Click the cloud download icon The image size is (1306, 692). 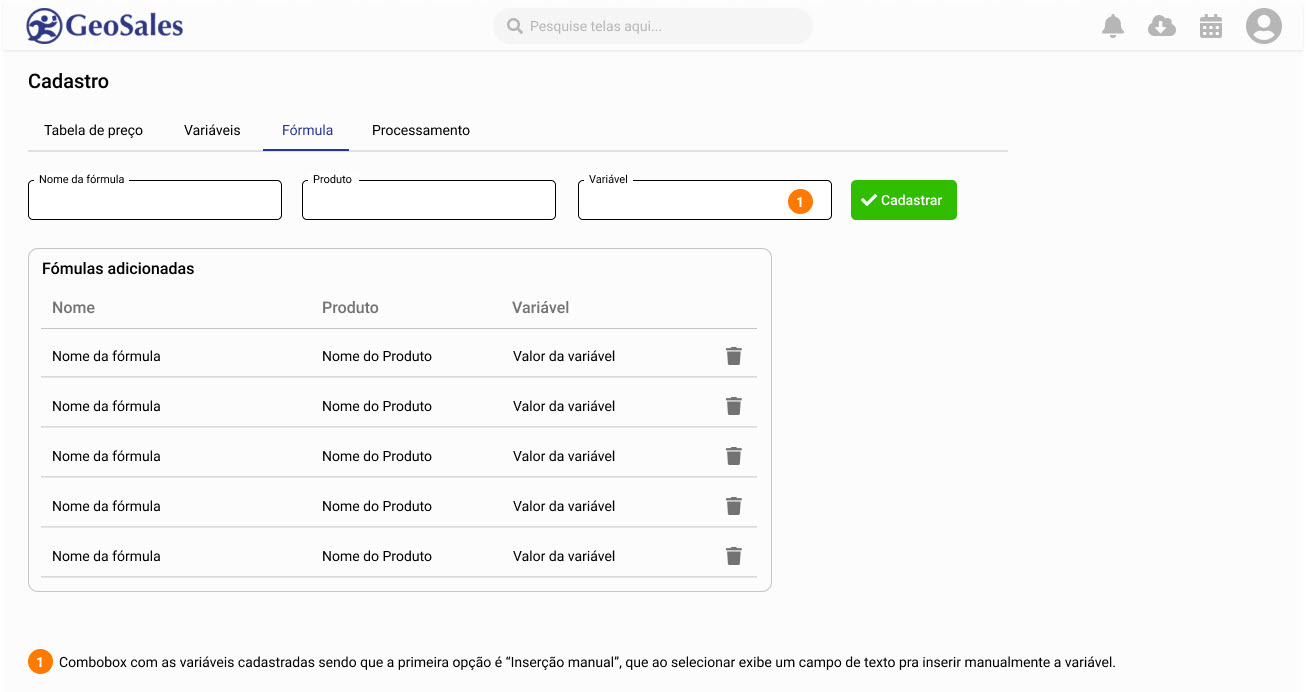click(1161, 26)
